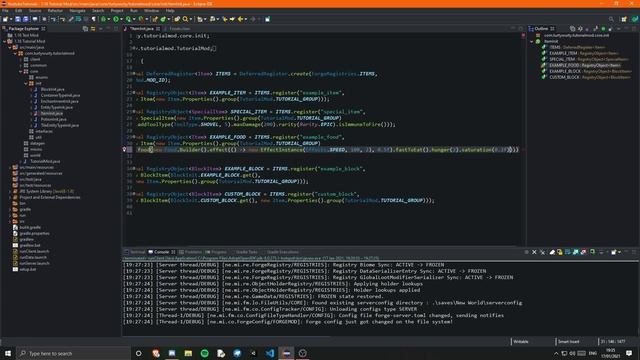Click the Save All toolbar icon
The width and height of the screenshot is (640, 360).
point(26,19)
